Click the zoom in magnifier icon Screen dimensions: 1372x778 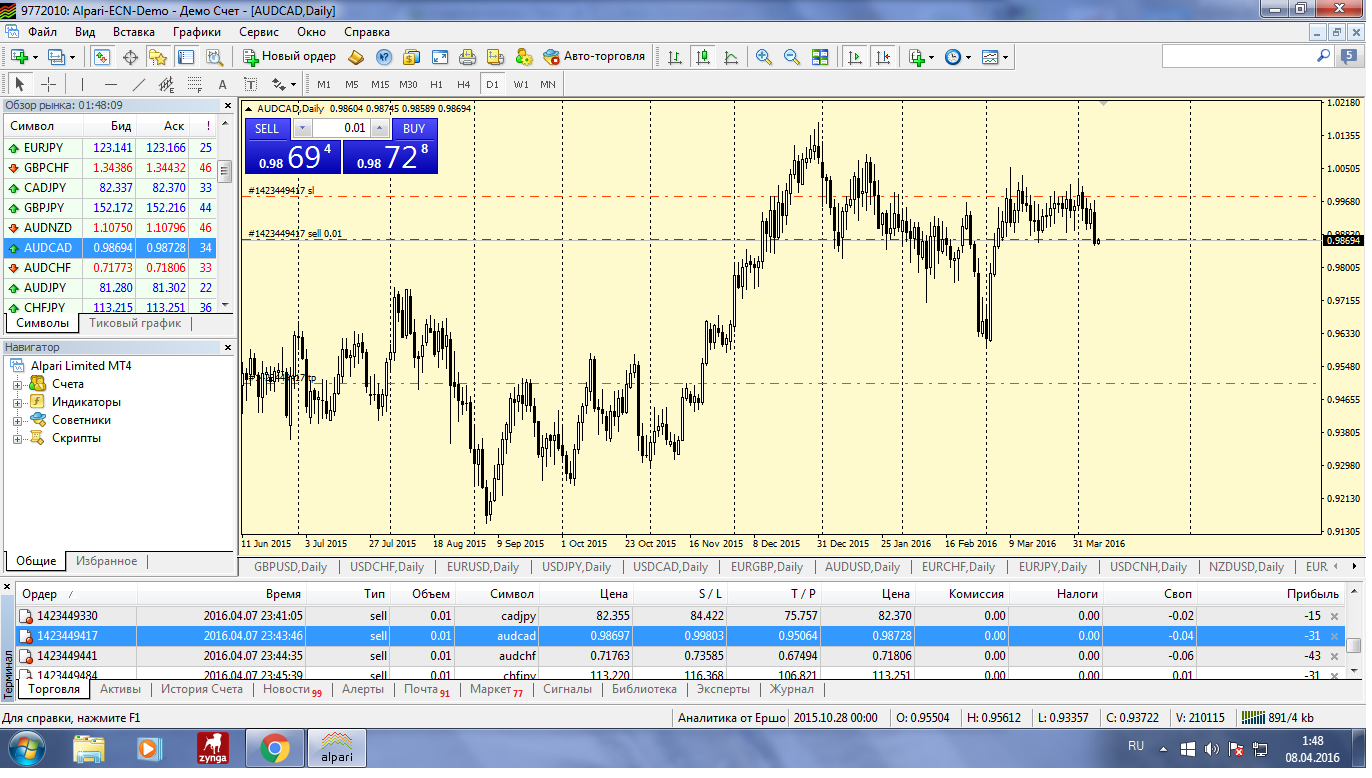click(x=764, y=57)
